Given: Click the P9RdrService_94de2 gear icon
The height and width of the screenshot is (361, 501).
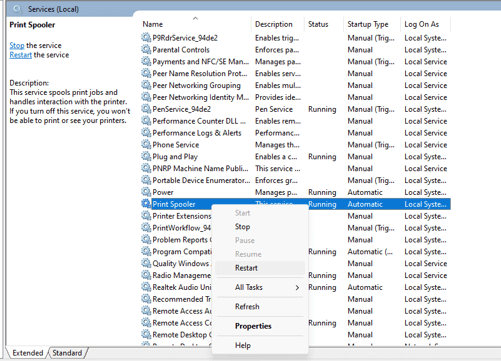Looking at the screenshot, I should tap(146, 37).
